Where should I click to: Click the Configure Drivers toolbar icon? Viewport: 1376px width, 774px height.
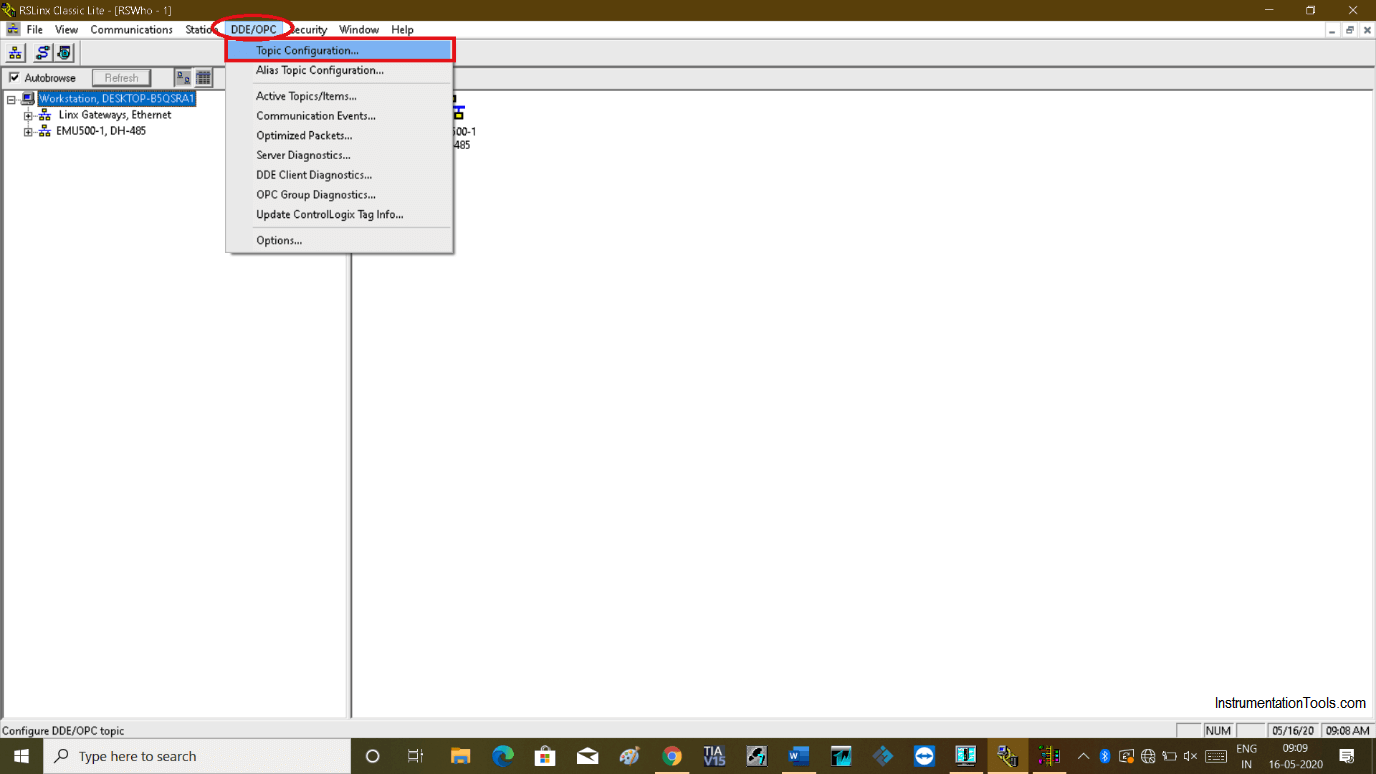click(x=42, y=53)
